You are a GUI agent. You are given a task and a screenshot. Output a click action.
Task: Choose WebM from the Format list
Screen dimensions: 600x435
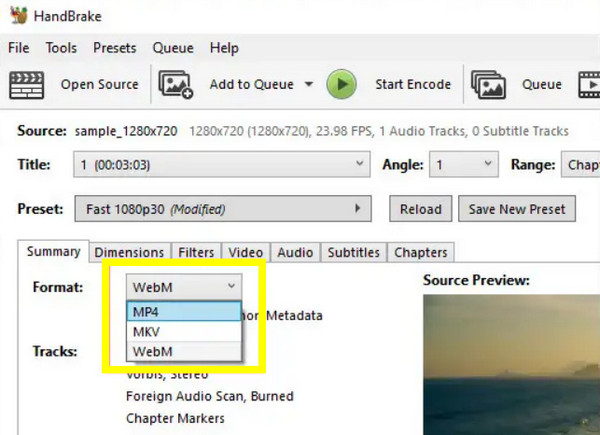tap(184, 351)
